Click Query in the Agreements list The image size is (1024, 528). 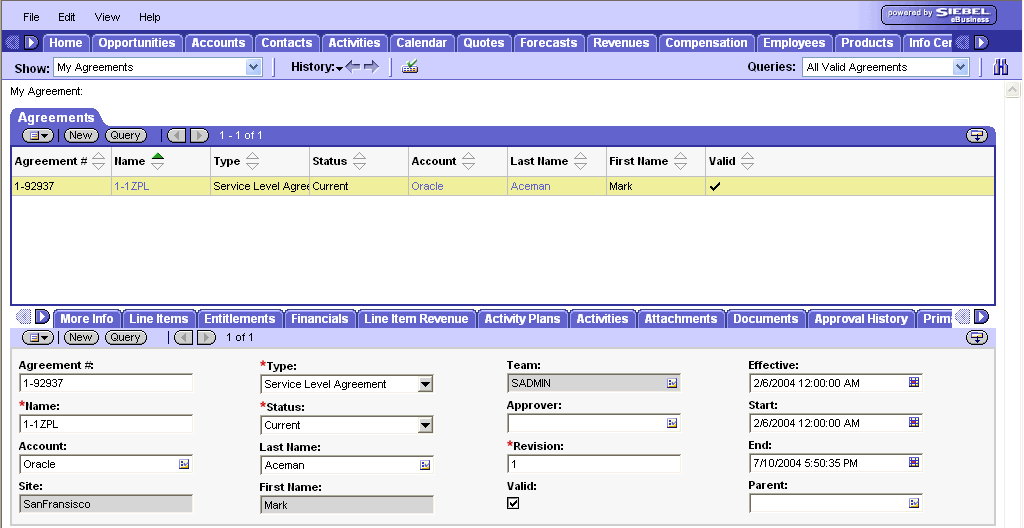125,135
